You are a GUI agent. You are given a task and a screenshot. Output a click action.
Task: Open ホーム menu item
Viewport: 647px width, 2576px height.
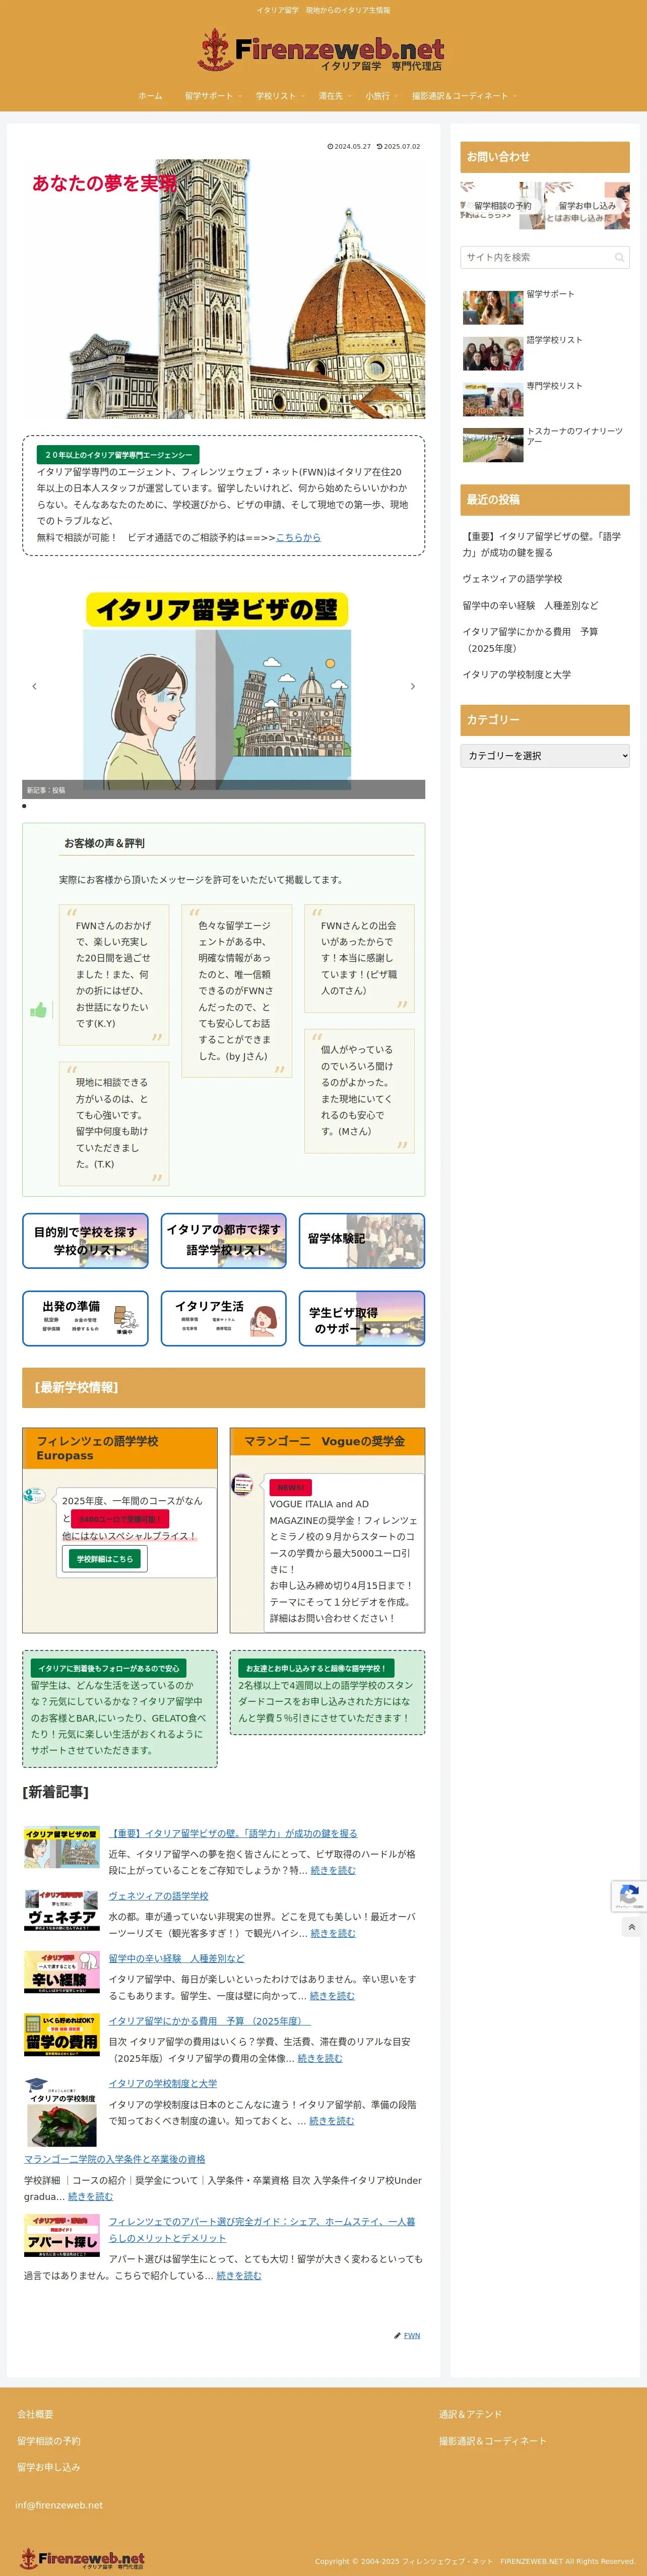150,96
